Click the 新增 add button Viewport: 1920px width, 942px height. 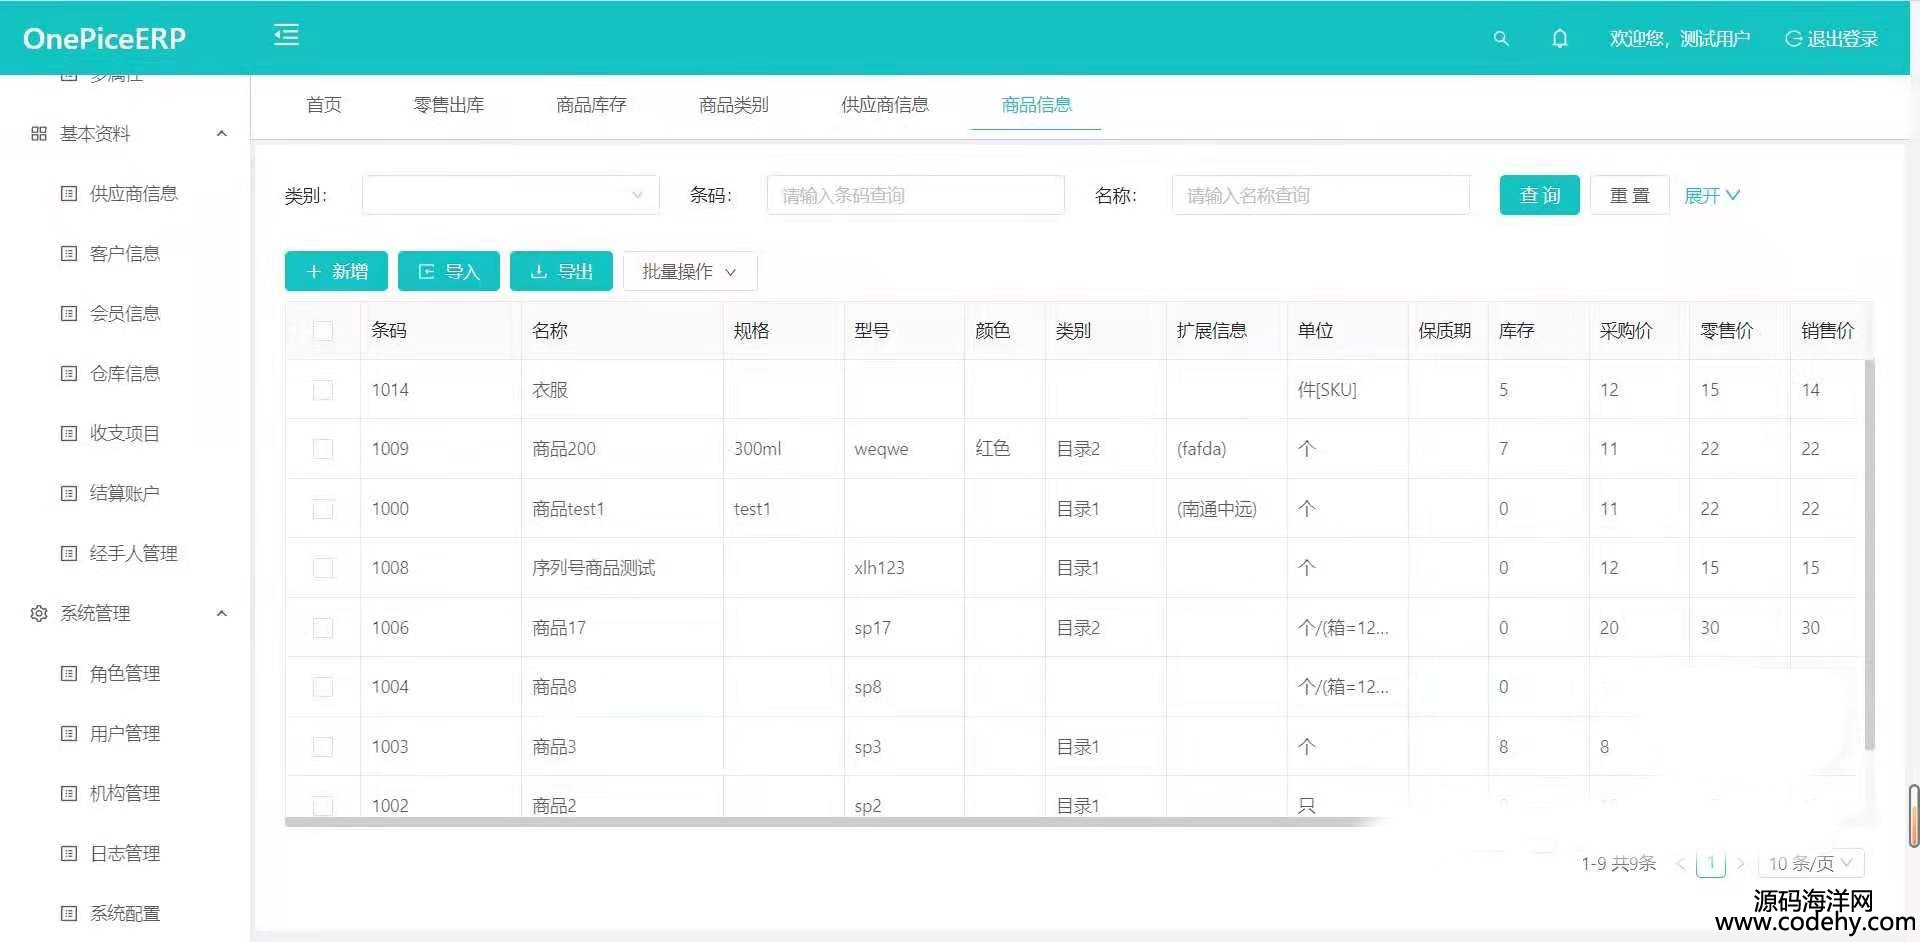point(336,272)
